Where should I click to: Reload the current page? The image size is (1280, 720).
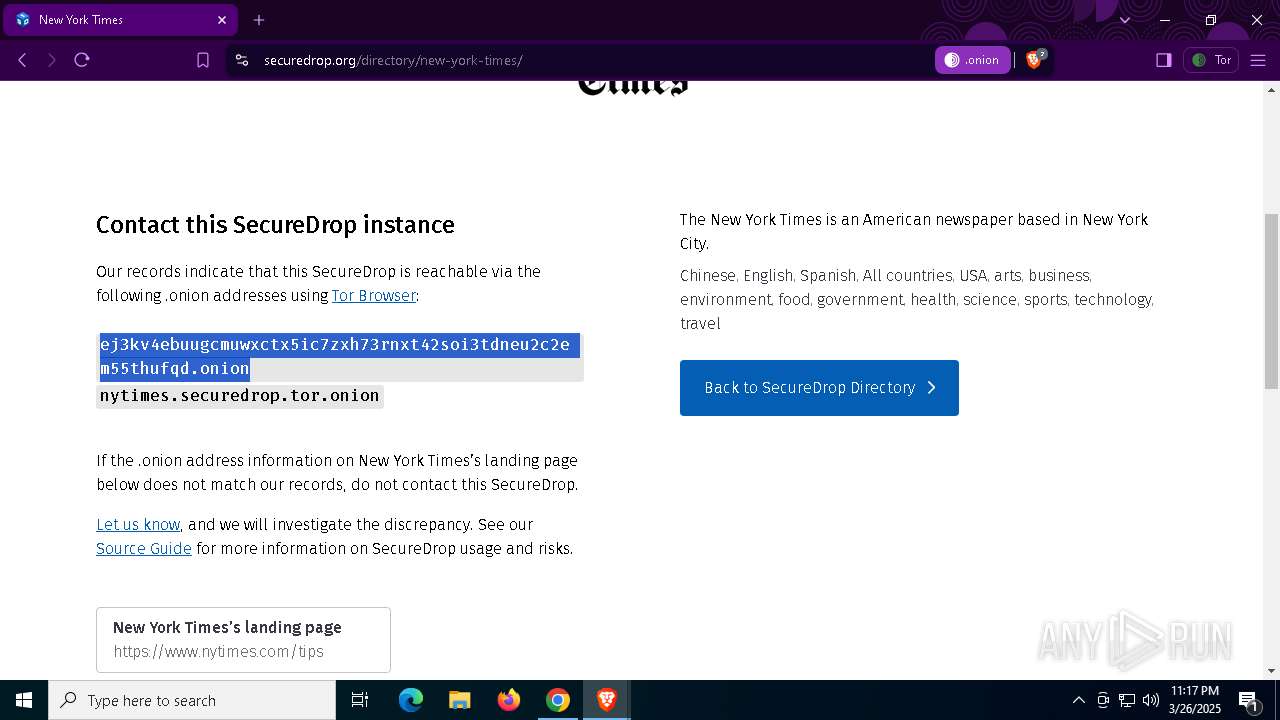pyautogui.click(x=82, y=60)
